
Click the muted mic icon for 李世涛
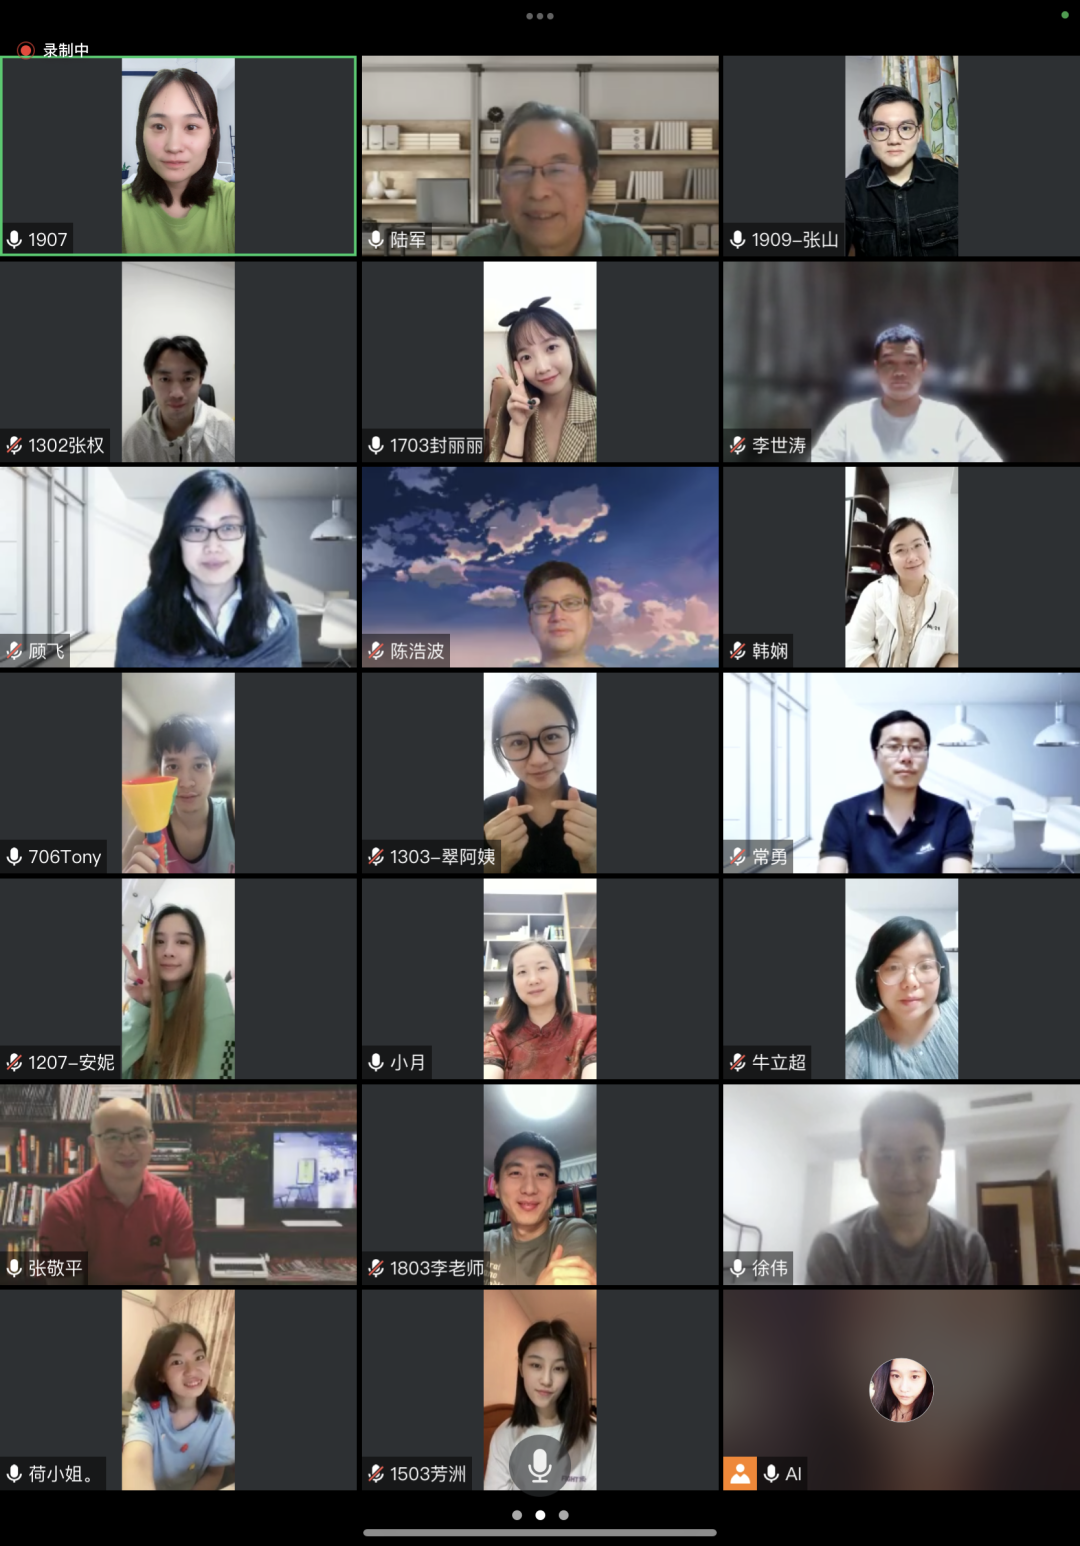tap(738, 446)
